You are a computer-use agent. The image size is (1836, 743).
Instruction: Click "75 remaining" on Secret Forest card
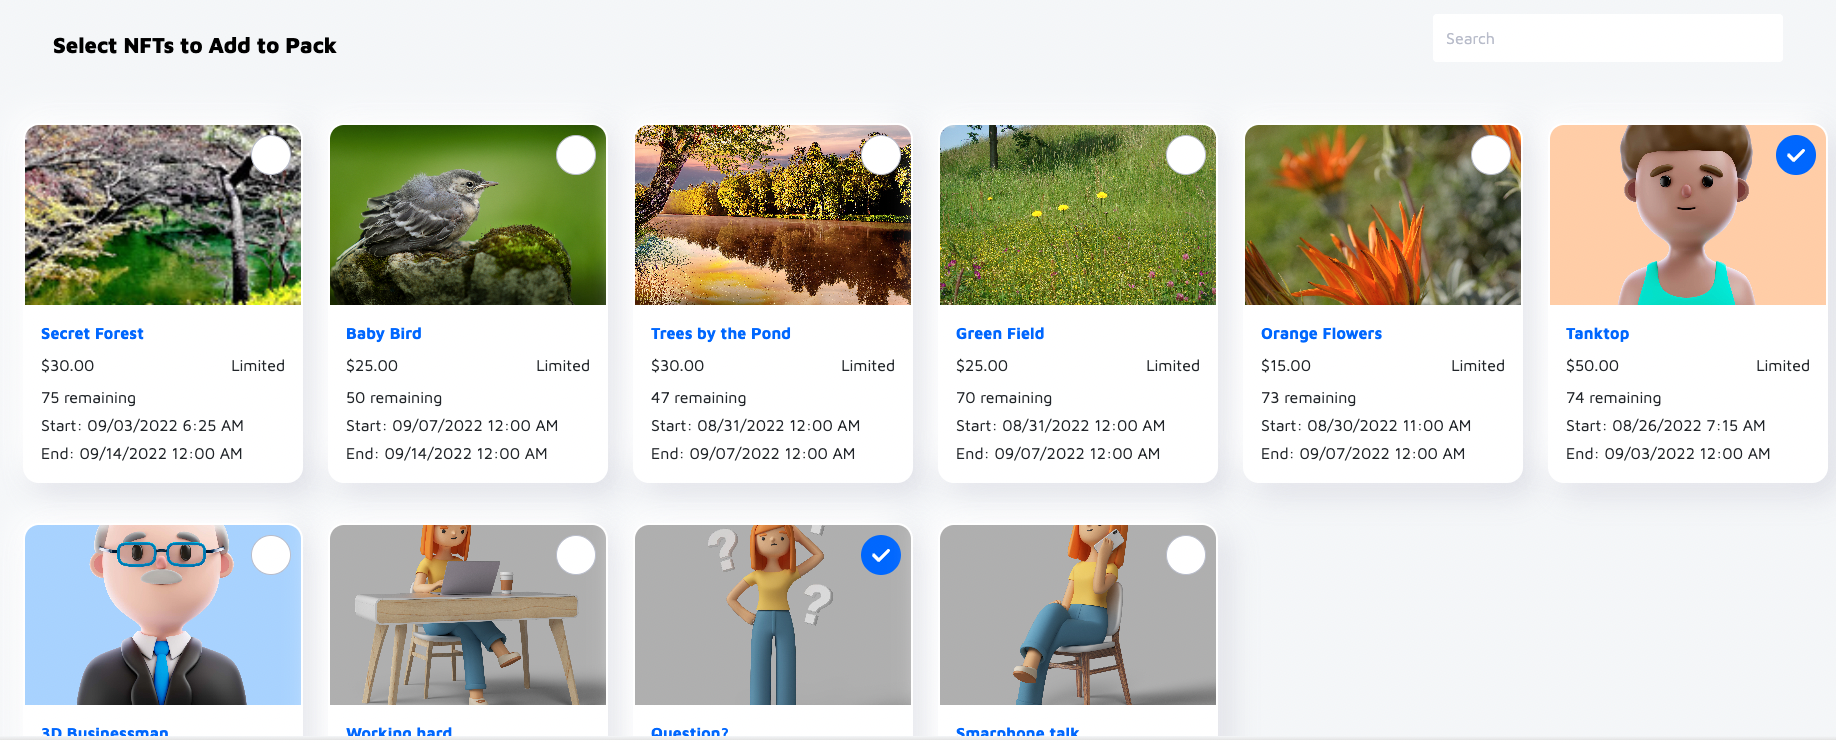tap(88, 398)
